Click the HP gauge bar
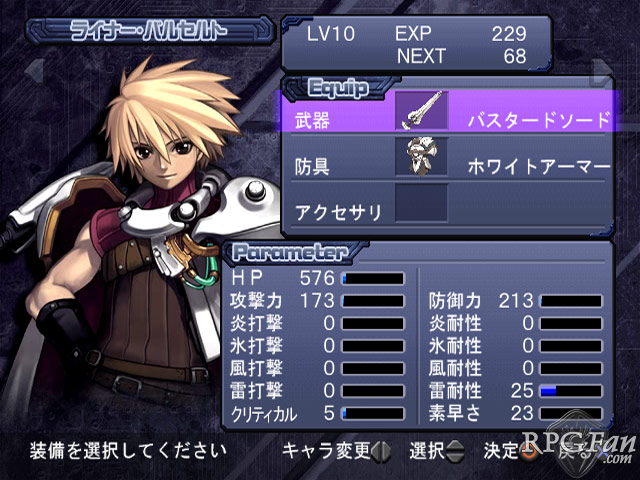 pyautogui.click(x=373, y=279)
